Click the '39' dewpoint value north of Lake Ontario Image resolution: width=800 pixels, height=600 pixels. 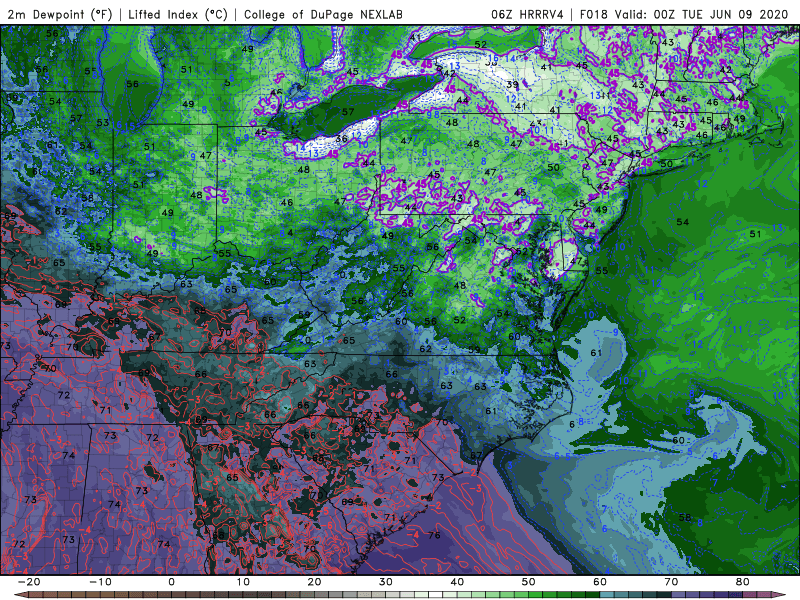(x=513, y=85)
